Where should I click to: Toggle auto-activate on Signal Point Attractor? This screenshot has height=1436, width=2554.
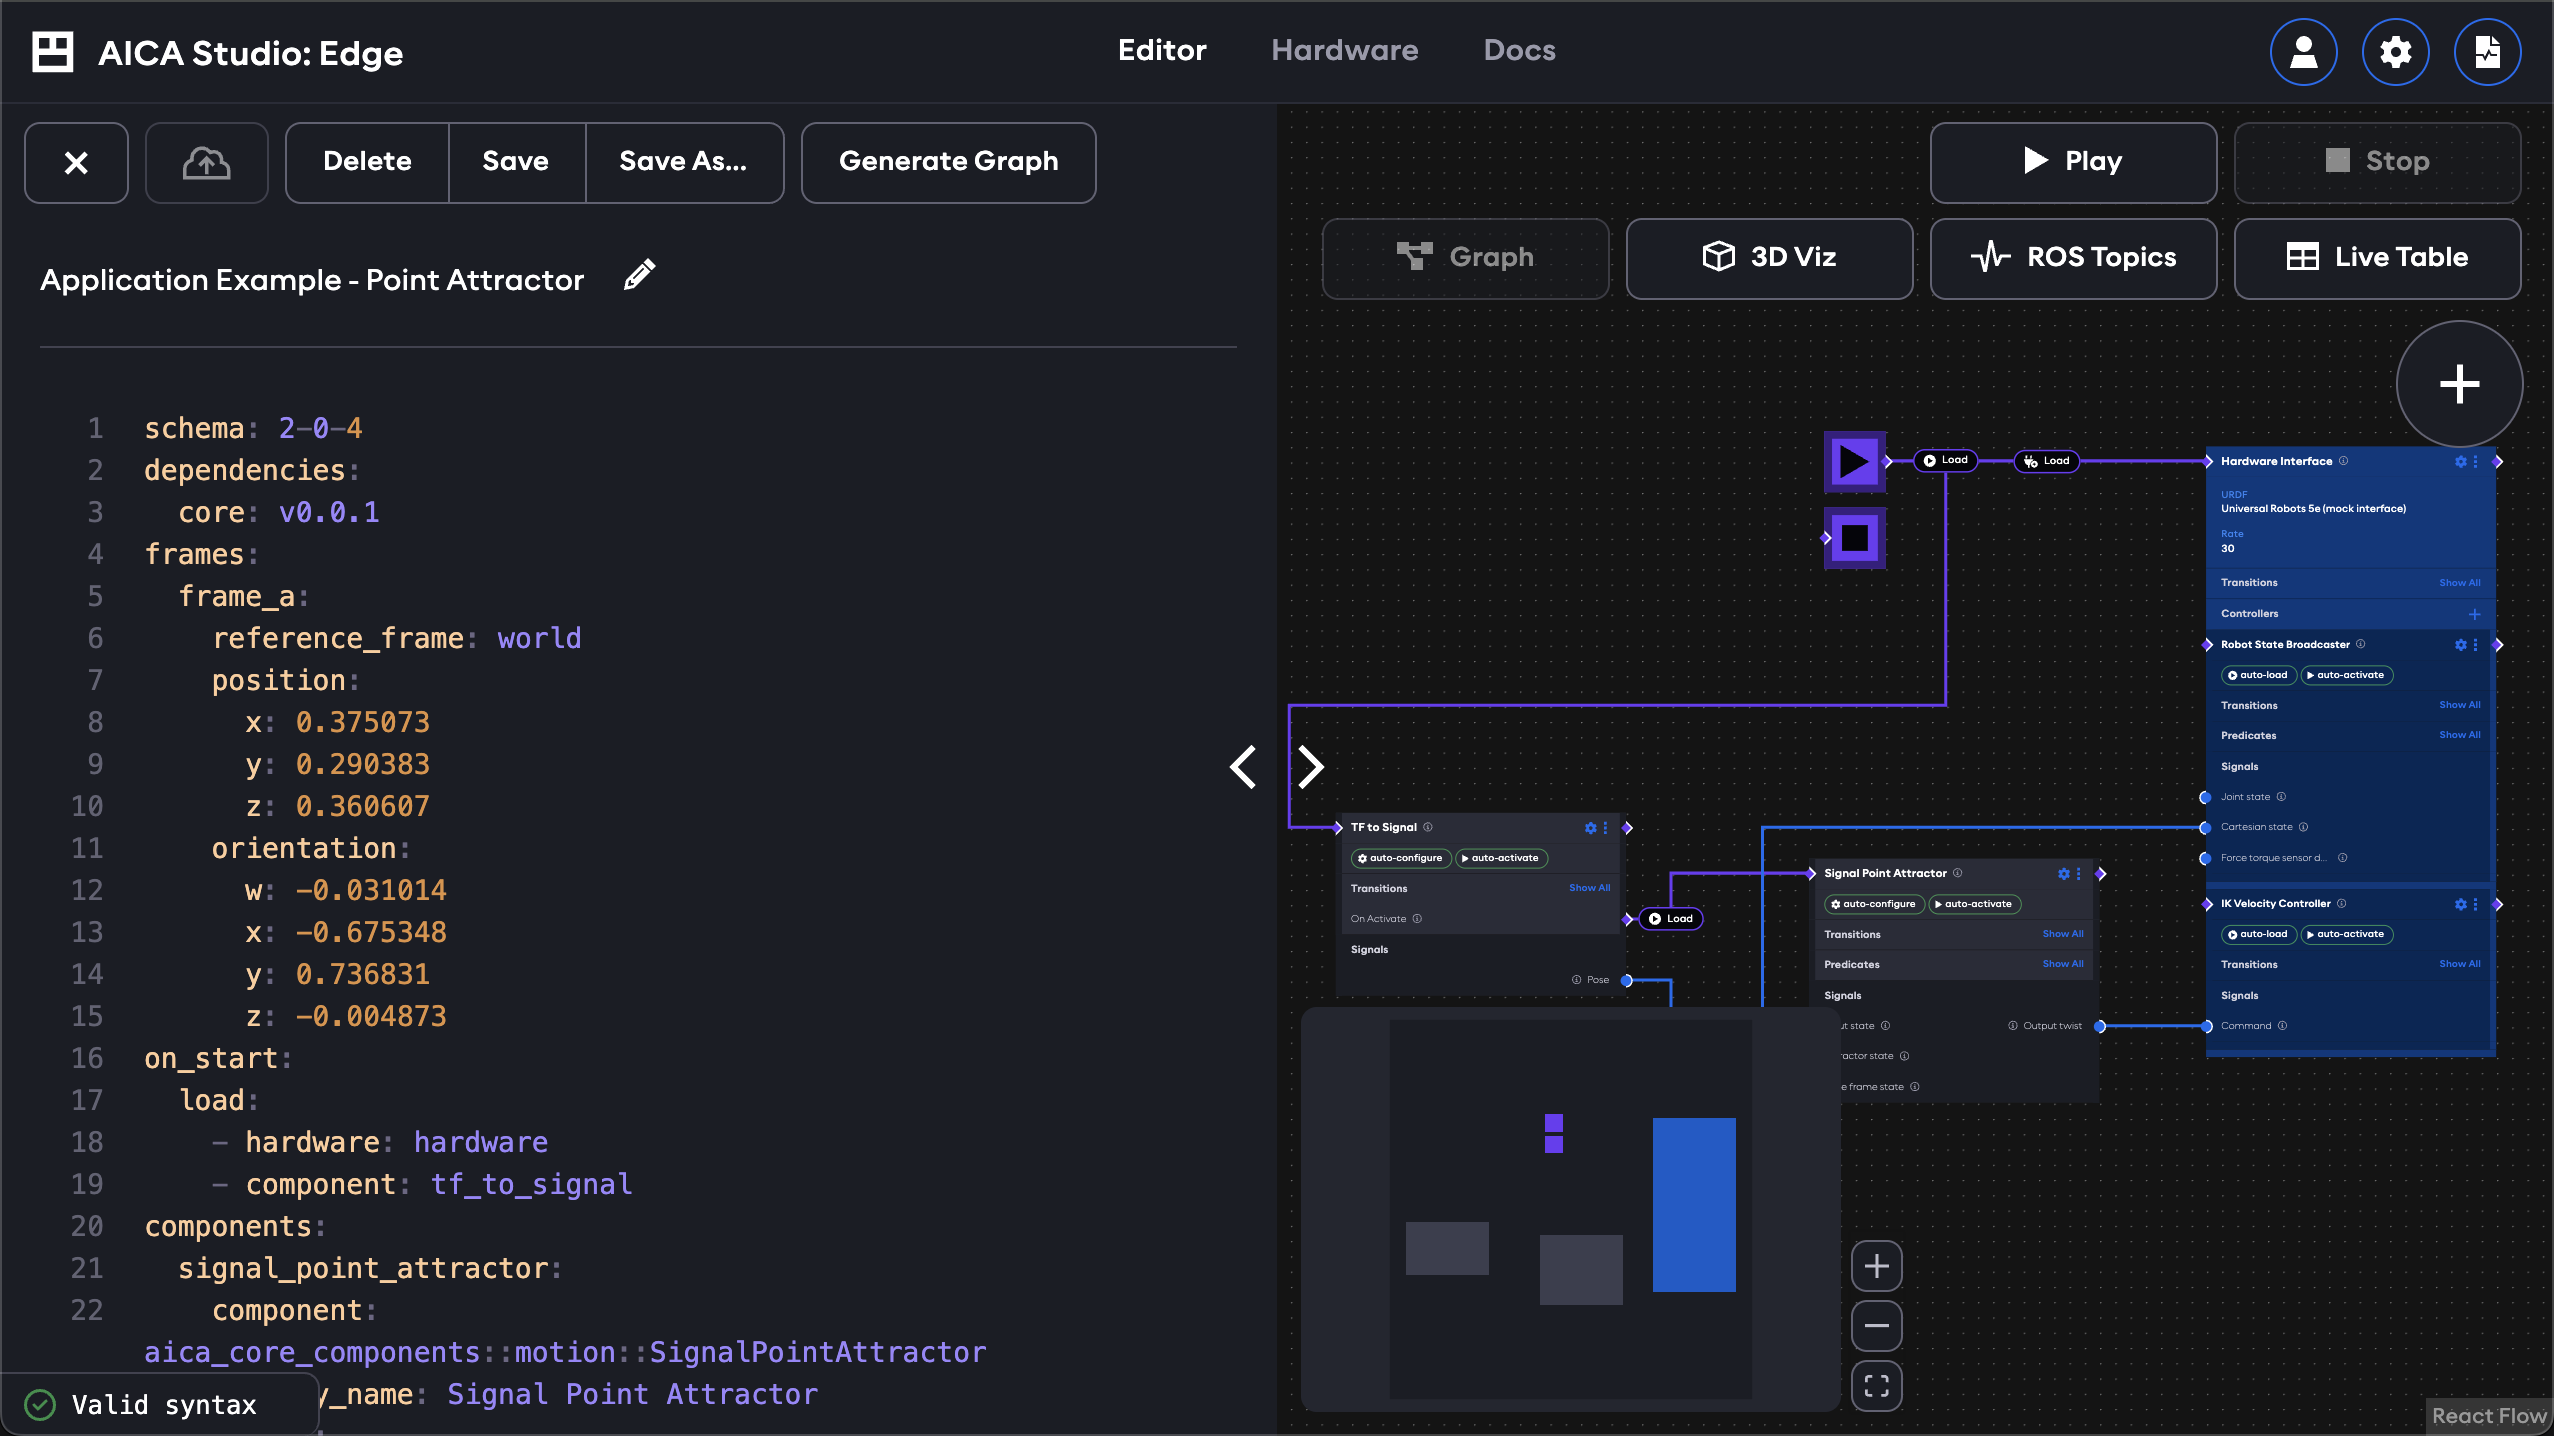click(x=1974, y=904)
